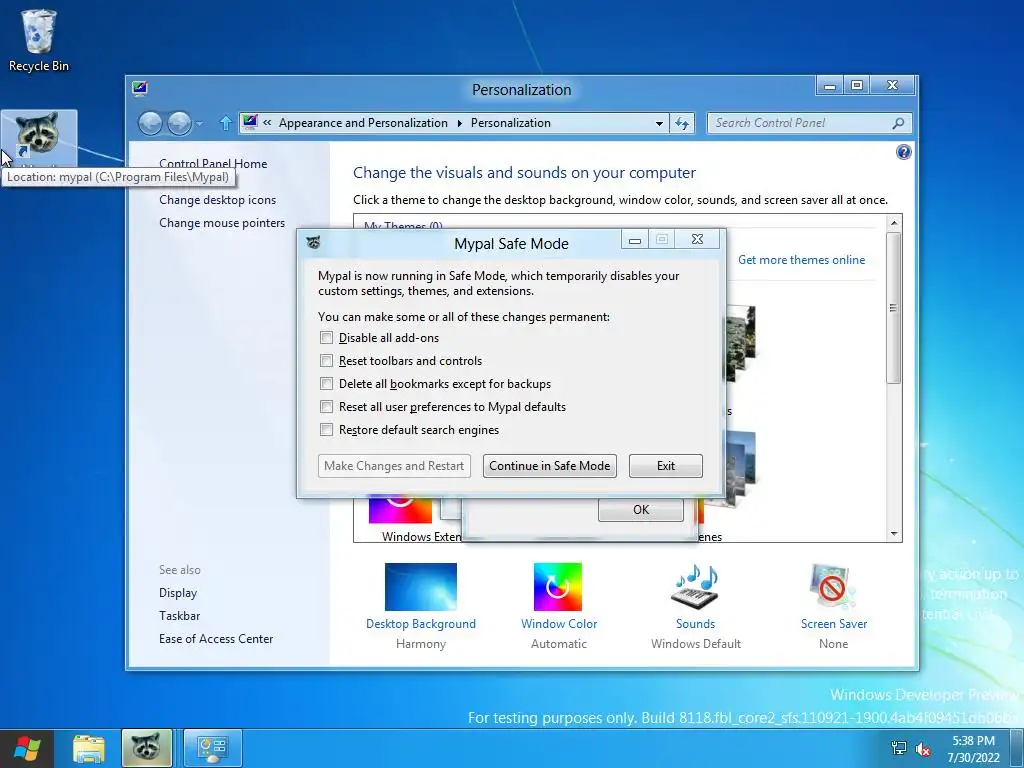Image resolution: width=1024 pixels, height=768 pixels.
Task: Check Delete all bookmarks except for backups
Action: 326,383
